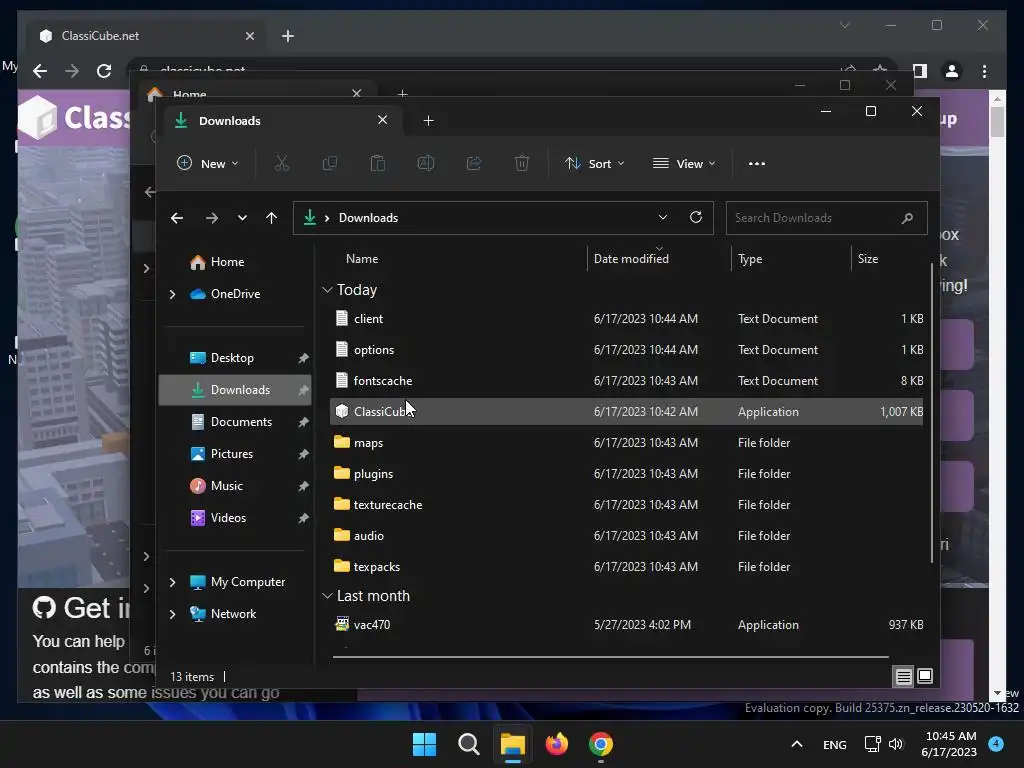Select the fontscache text document

[627, 381]
